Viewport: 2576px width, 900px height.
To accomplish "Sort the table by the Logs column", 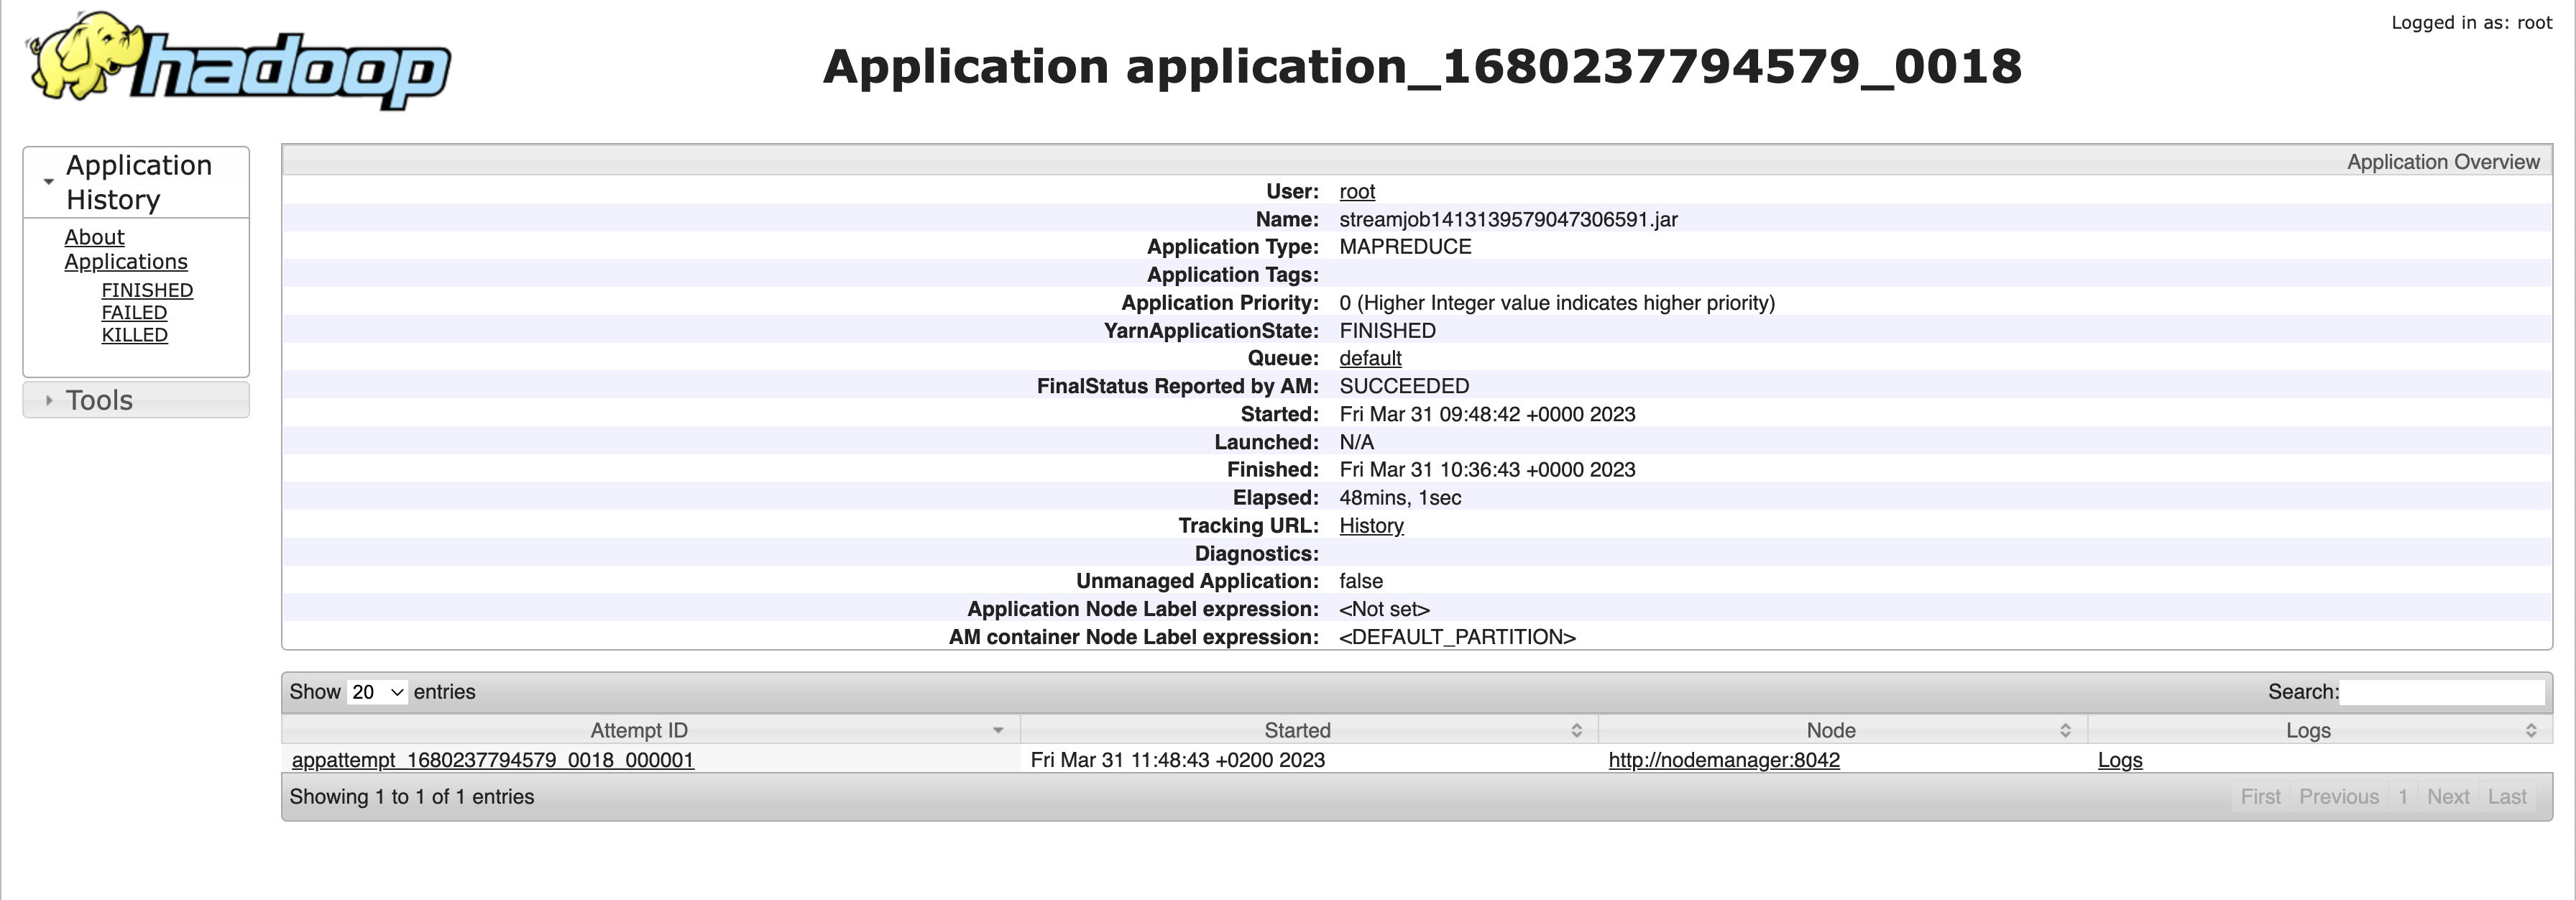I will tap(2307, 731).
